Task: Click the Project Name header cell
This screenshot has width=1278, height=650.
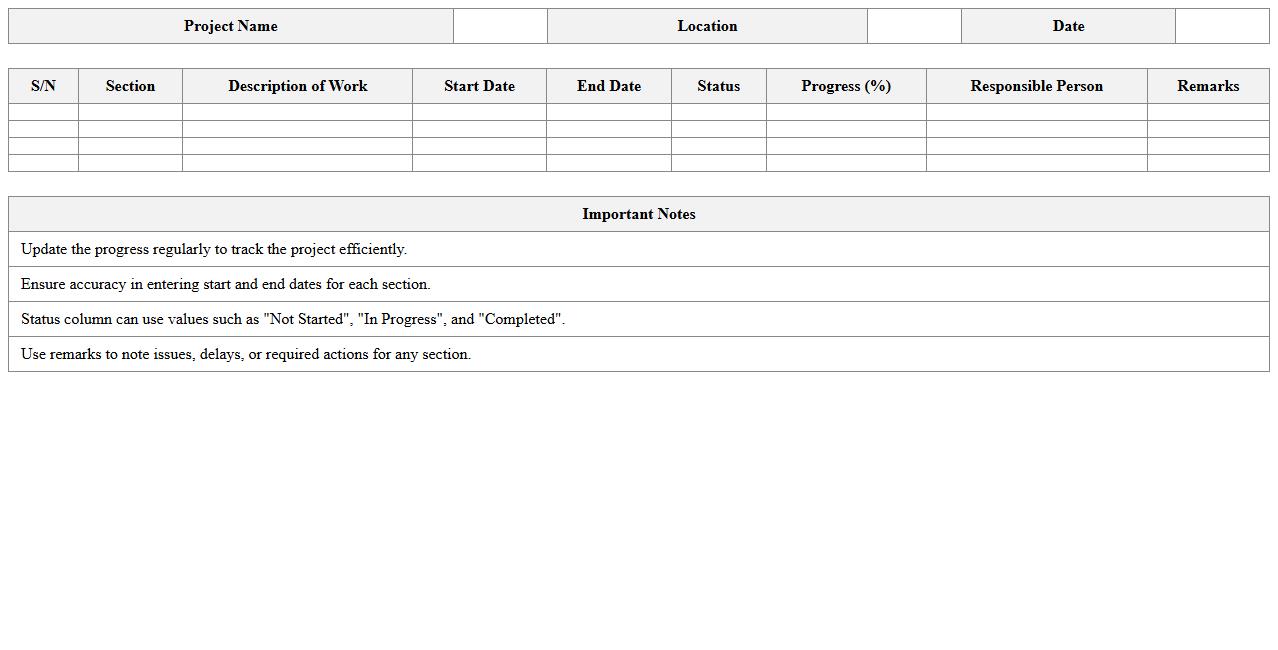Action: (230, 26)
